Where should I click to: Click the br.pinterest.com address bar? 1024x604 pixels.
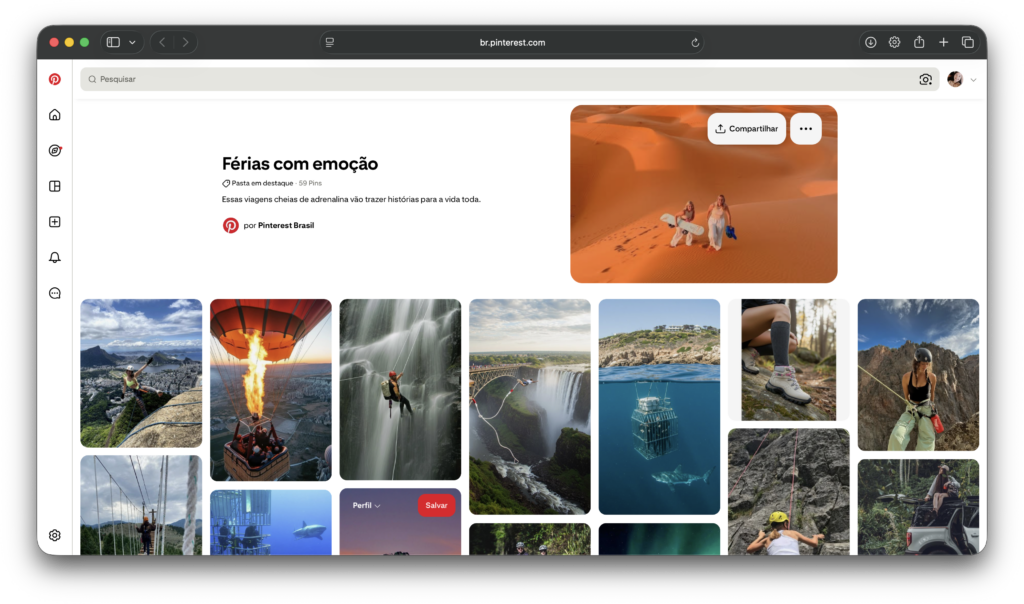tap(512, 42)
